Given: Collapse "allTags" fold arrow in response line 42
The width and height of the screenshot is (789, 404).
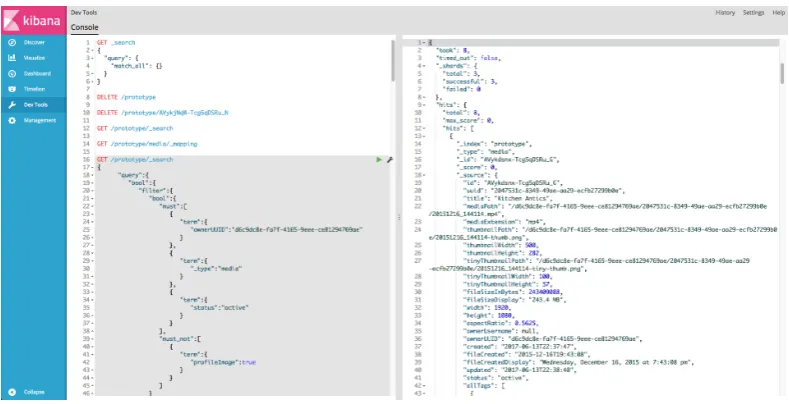Looking at the screenshot, I should [x=424, y=386].
